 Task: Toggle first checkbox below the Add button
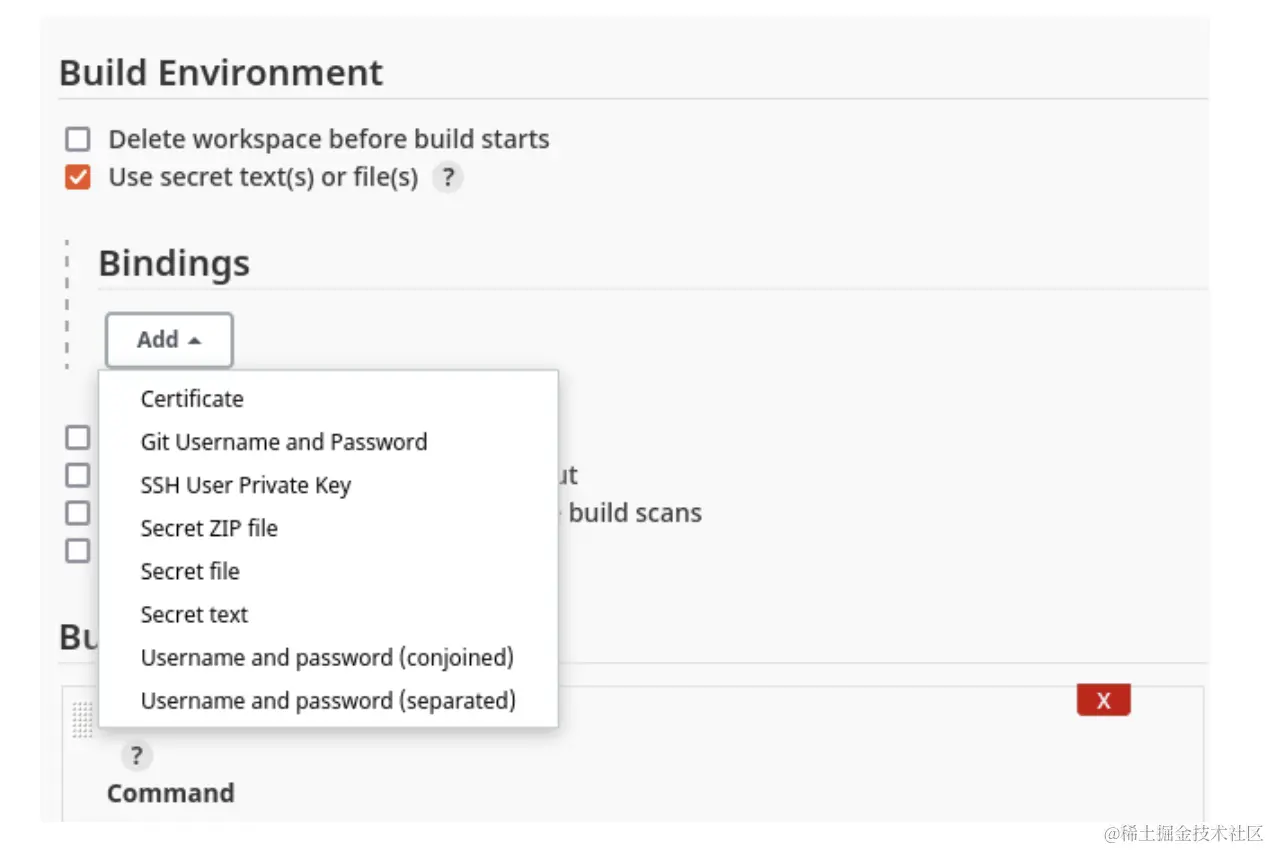click(x=78, y=437)
